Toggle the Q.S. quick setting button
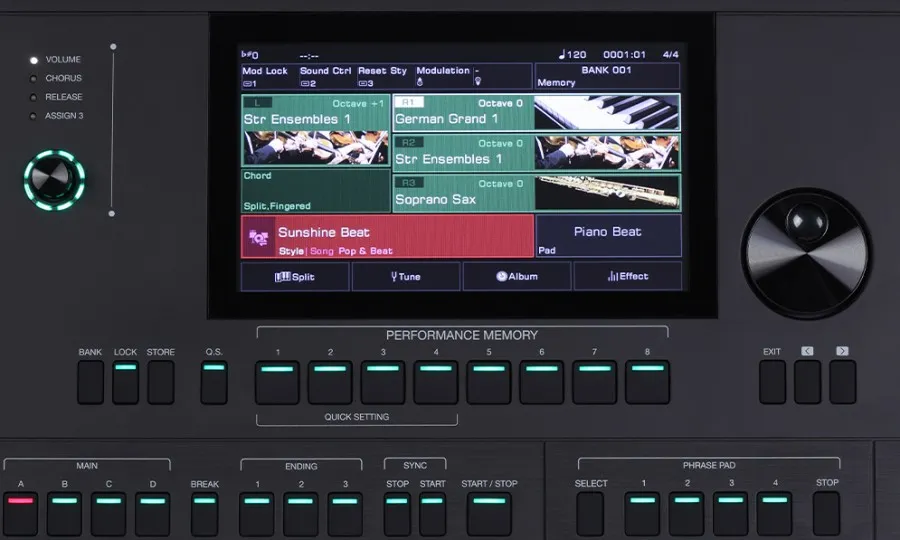Image resolution: width=900 pixels, height=540 pixels. point(214,382)
